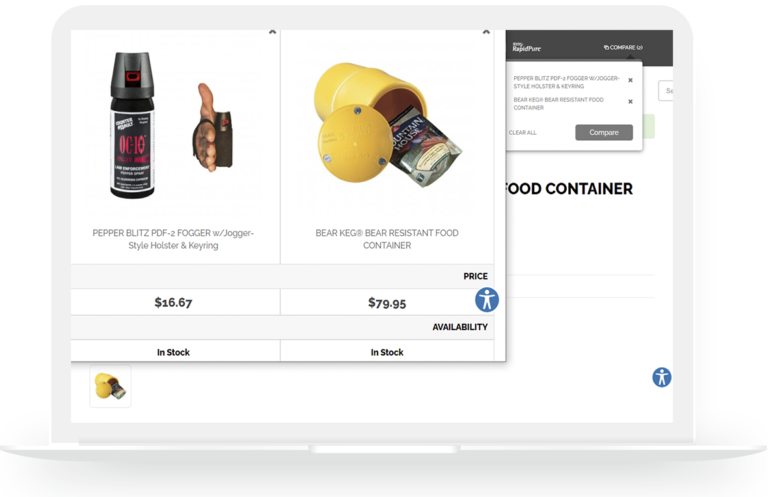The image size is (768, 497).
Task: Remove Bear Keg from compare list
Action: pos(630,102)
